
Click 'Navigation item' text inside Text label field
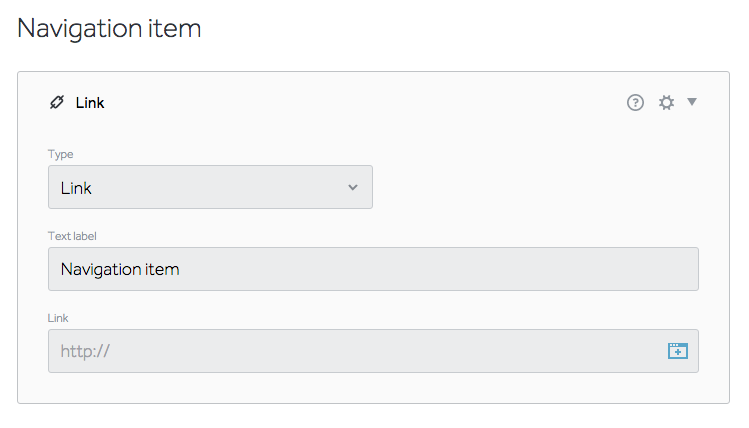120,269
